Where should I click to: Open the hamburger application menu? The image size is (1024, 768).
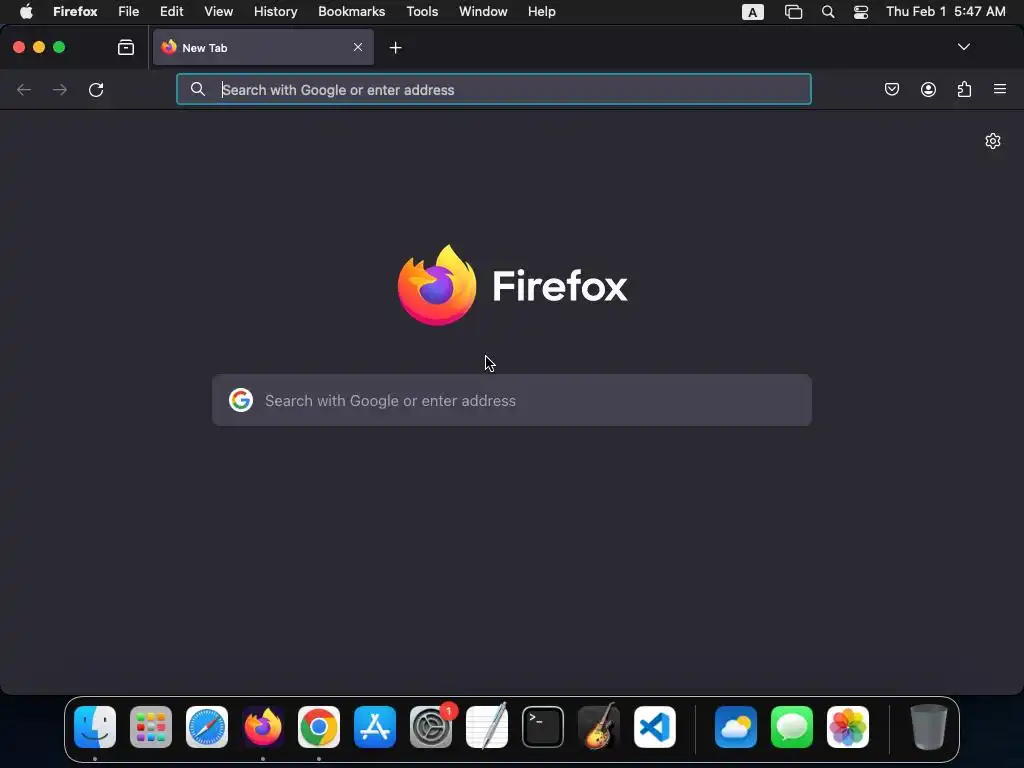1000,89
